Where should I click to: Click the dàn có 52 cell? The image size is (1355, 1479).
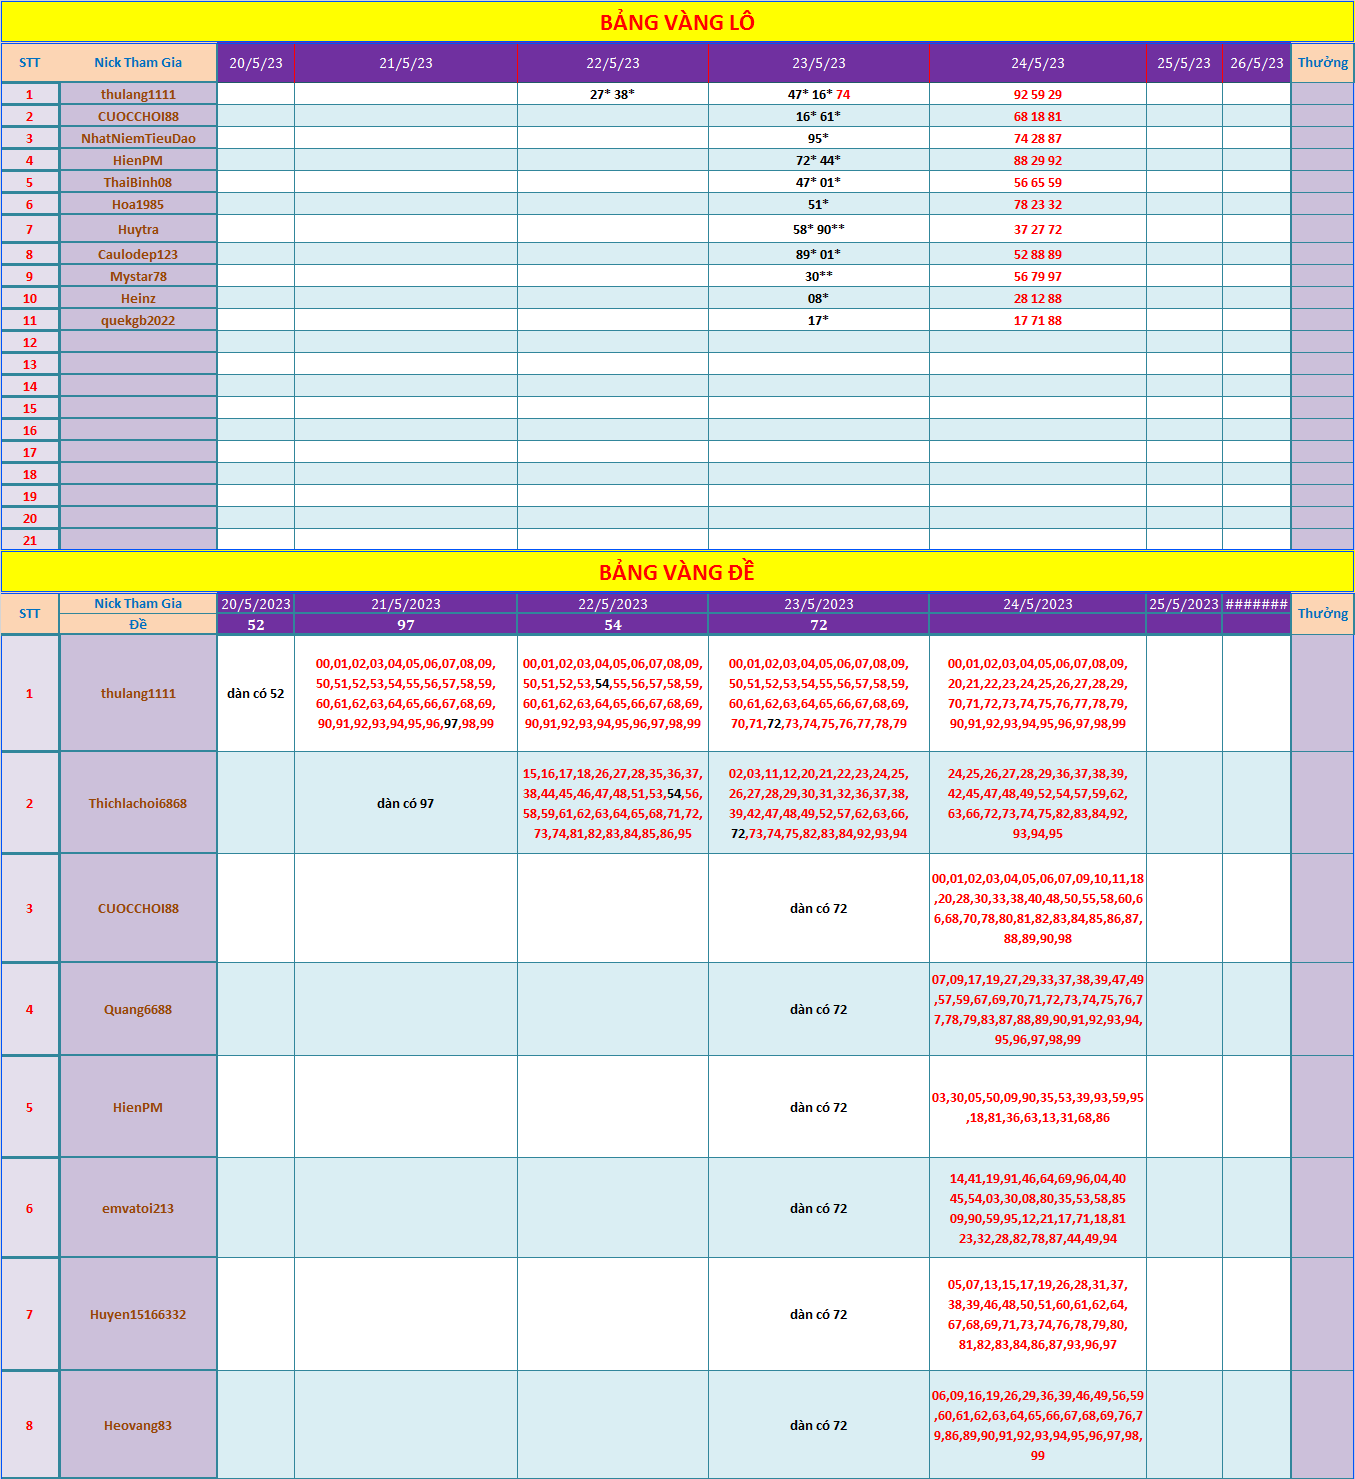255,693
